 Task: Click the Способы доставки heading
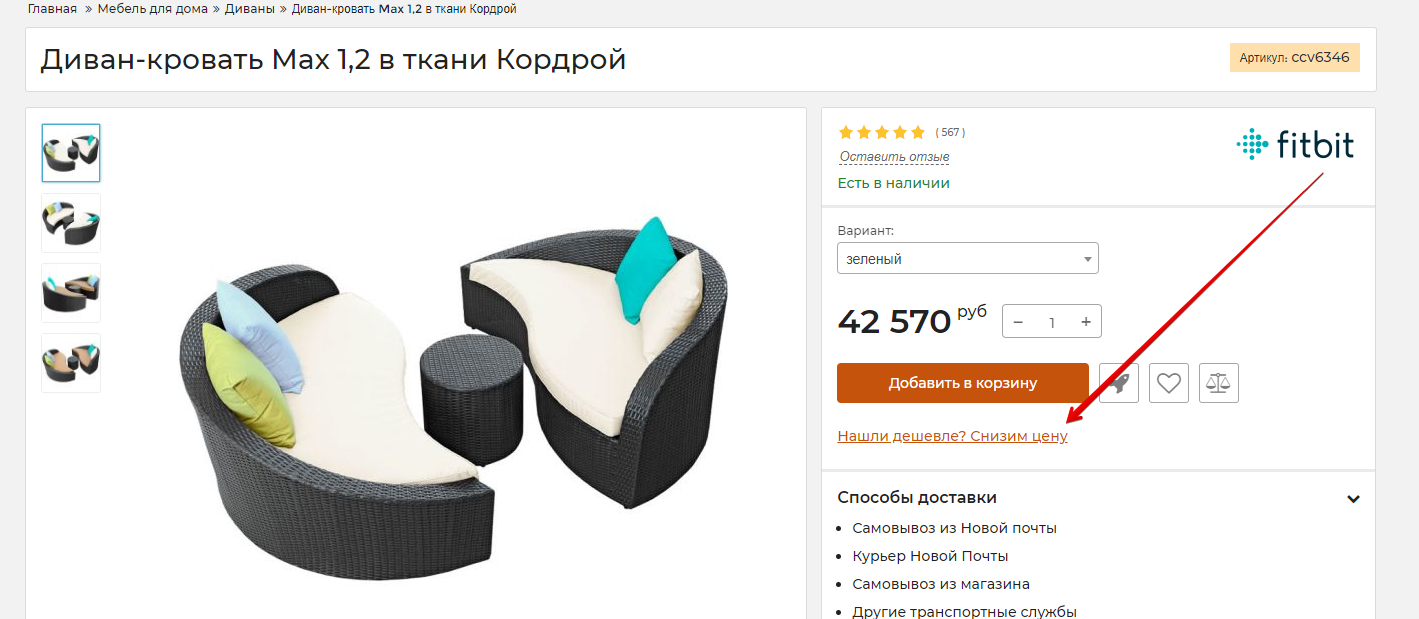pos(917,498)
